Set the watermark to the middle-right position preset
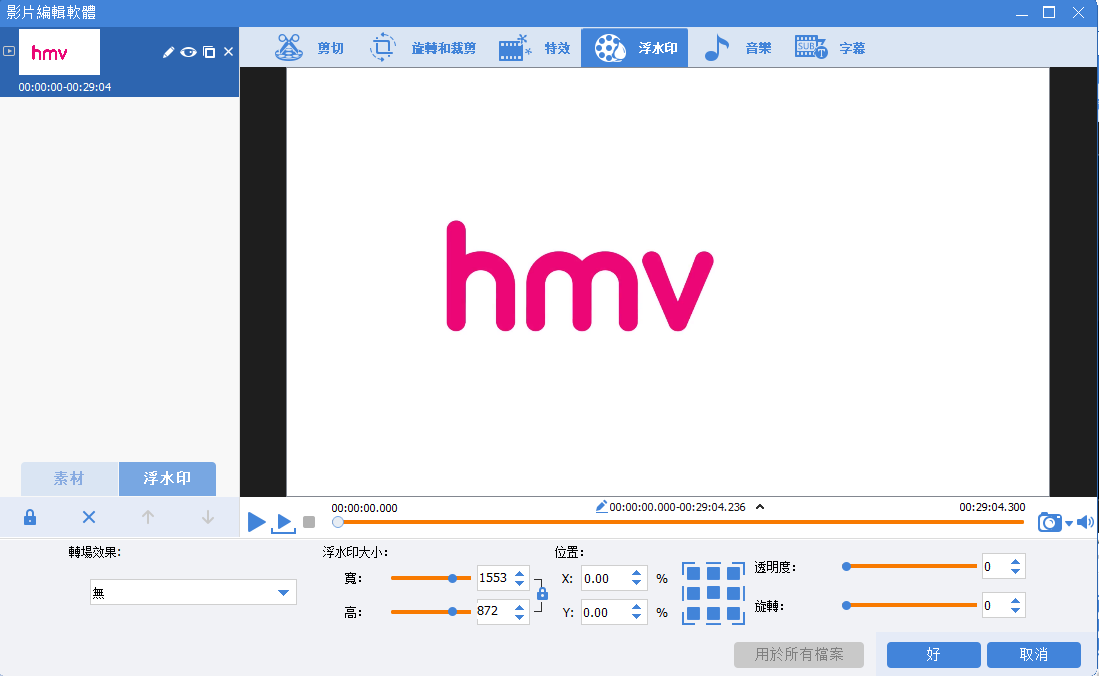The width and height of the screenshot is (1099, 676). [734, 593]
